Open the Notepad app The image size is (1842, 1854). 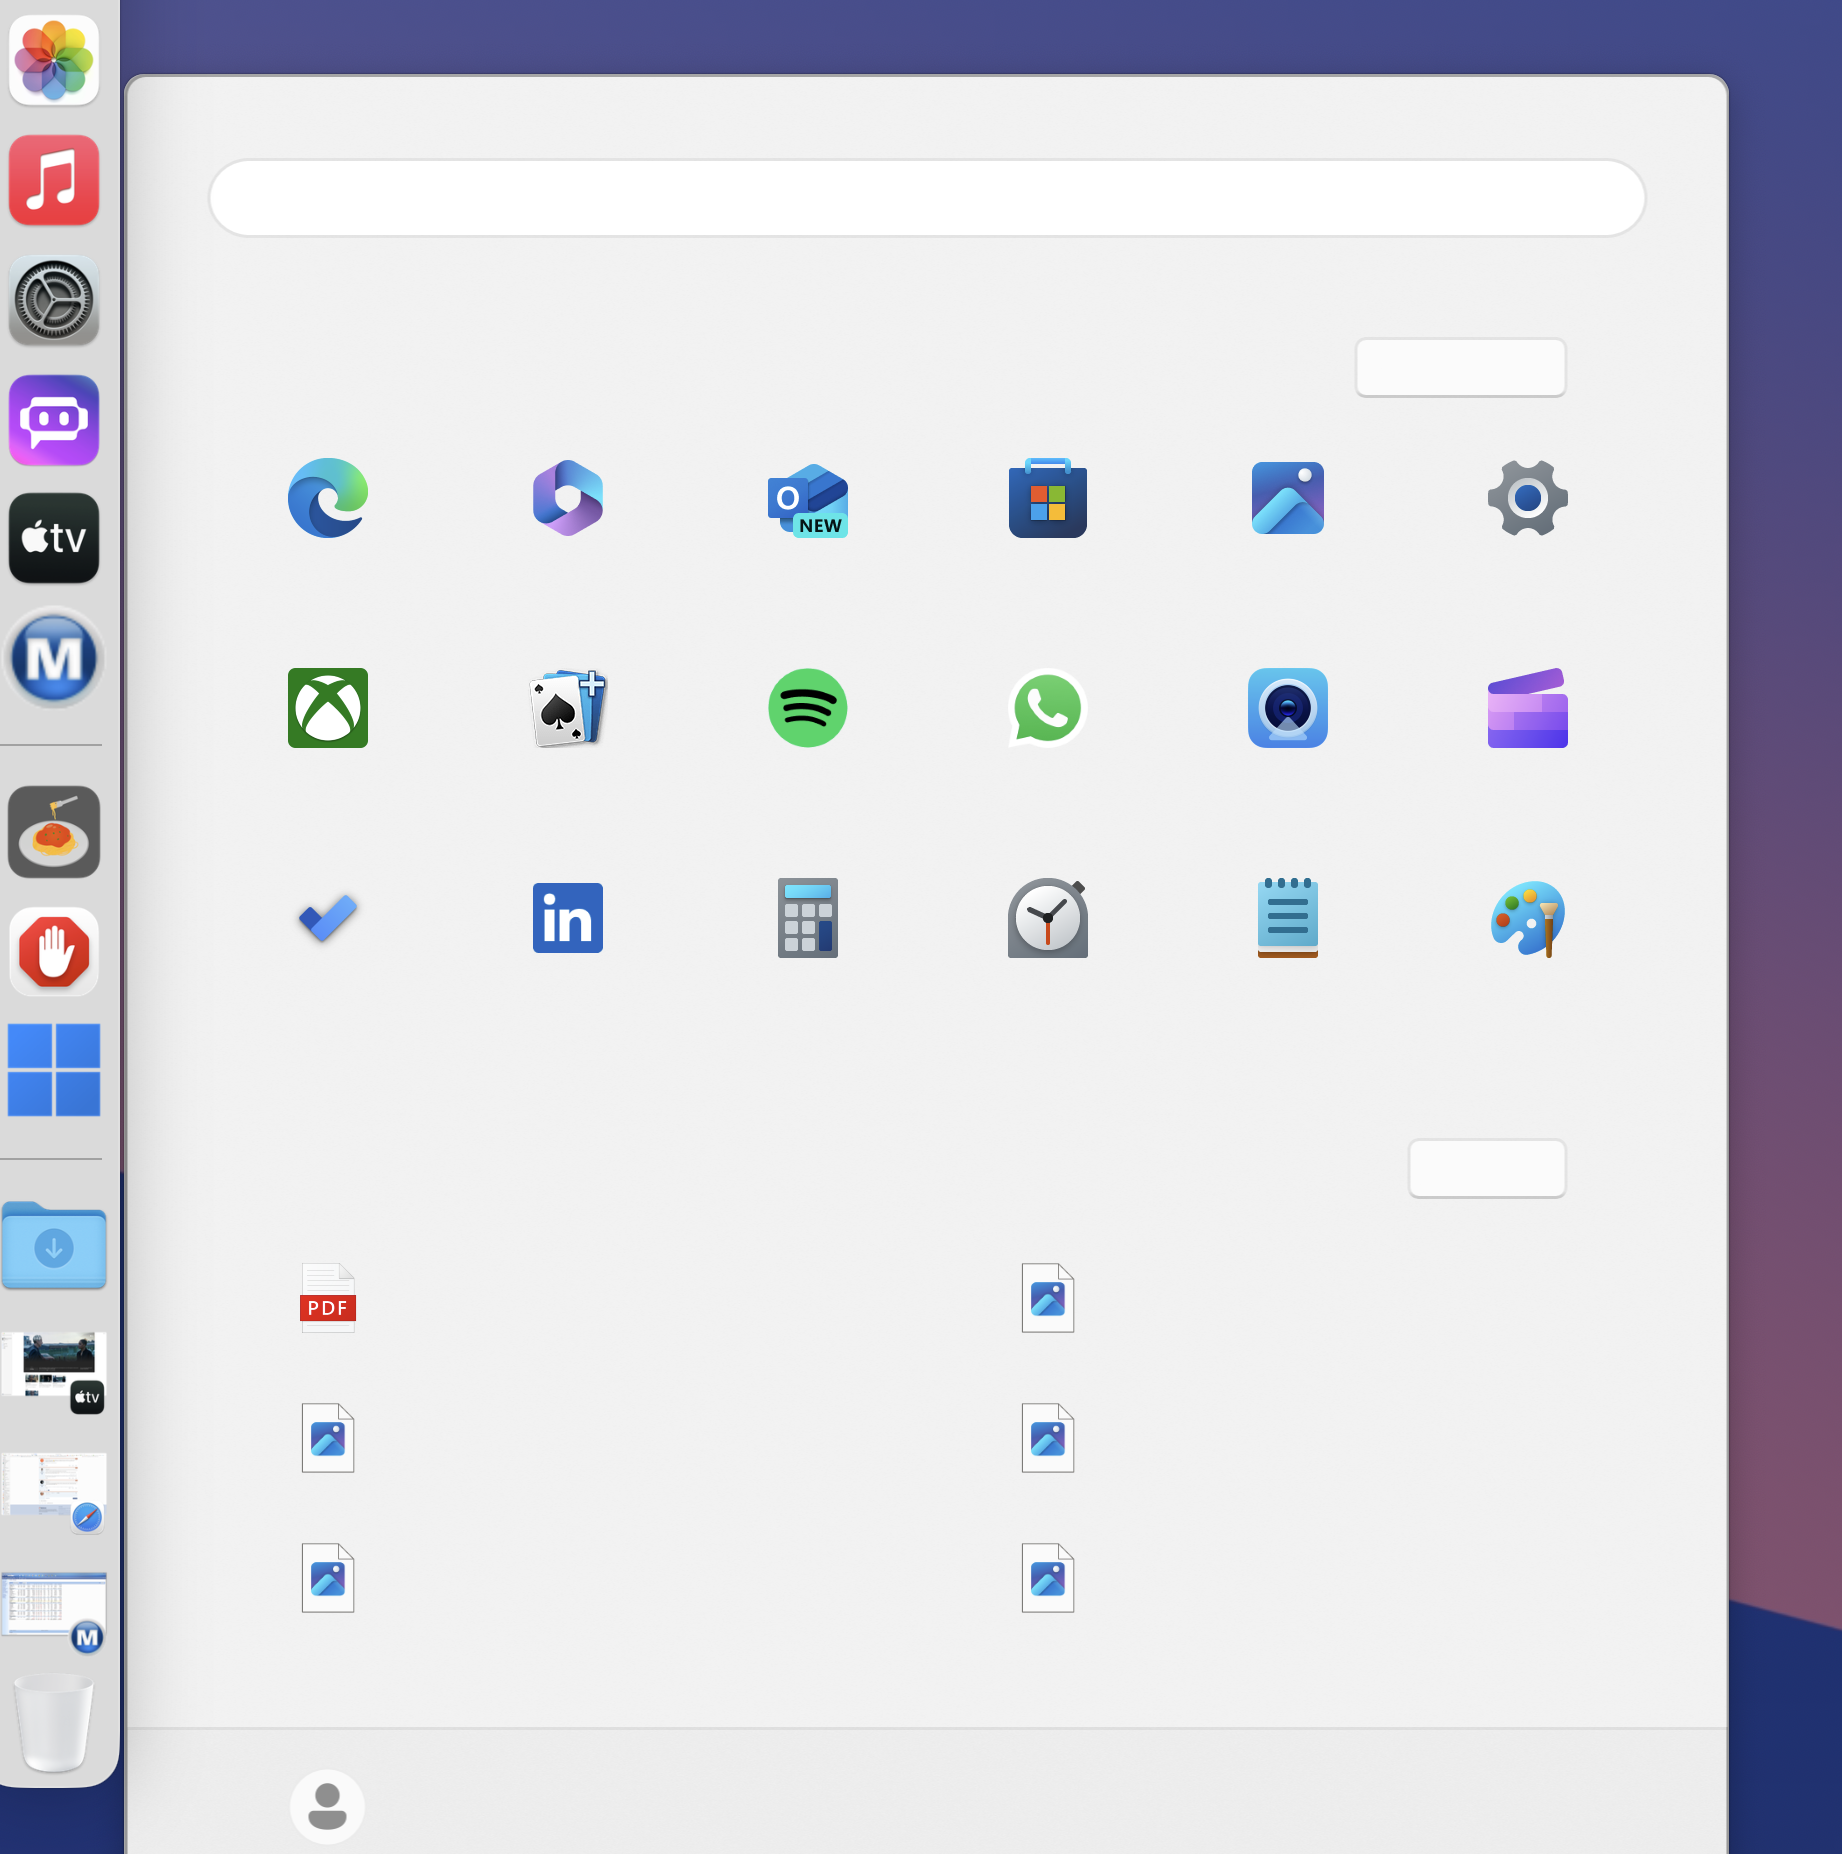(1288, 918)
